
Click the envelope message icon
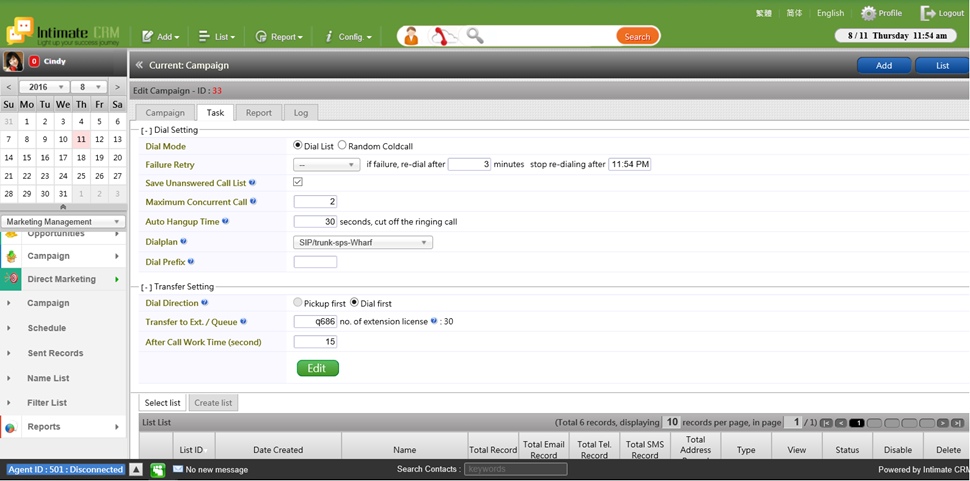pos(178,469)
